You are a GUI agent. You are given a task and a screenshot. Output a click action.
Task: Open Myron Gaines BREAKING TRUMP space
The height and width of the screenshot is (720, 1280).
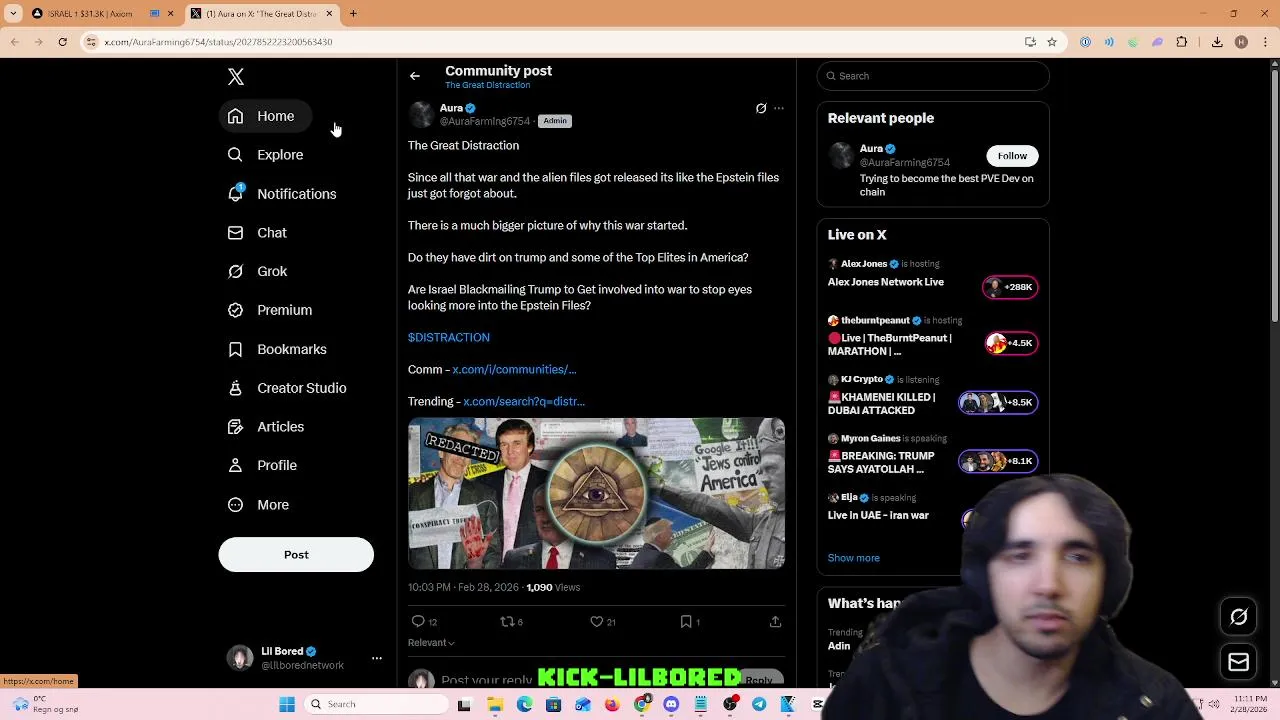coord(933,455)
